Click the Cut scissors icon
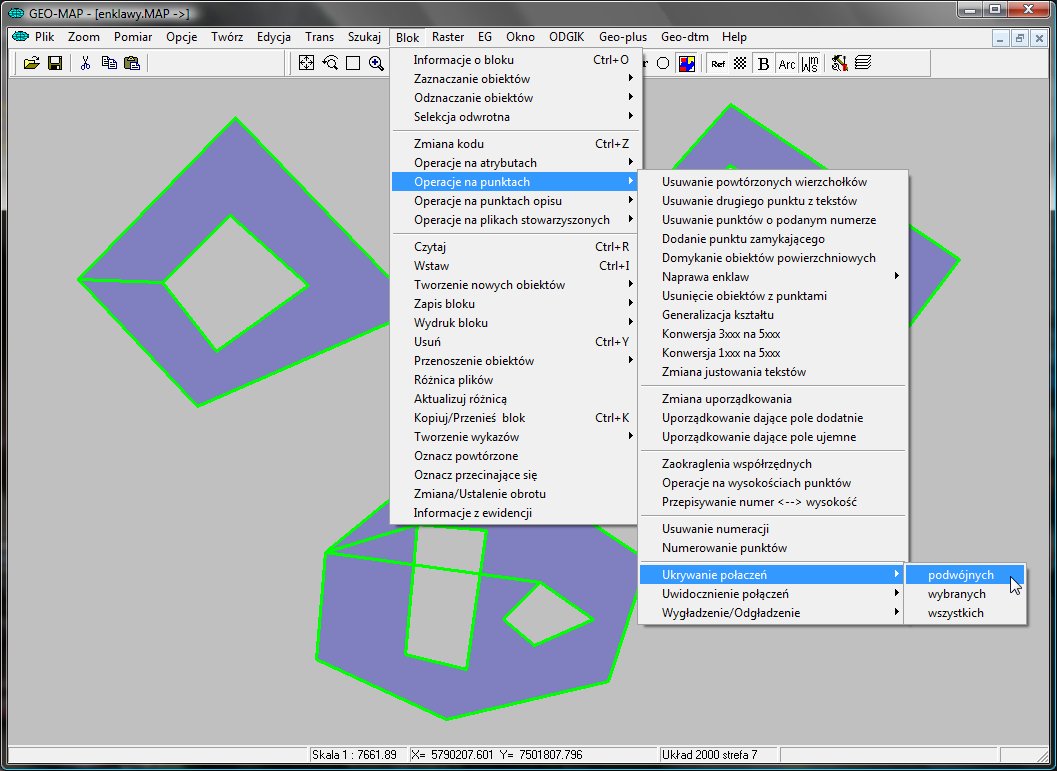This screenshot has height=771, width=1057. (85, 63)
